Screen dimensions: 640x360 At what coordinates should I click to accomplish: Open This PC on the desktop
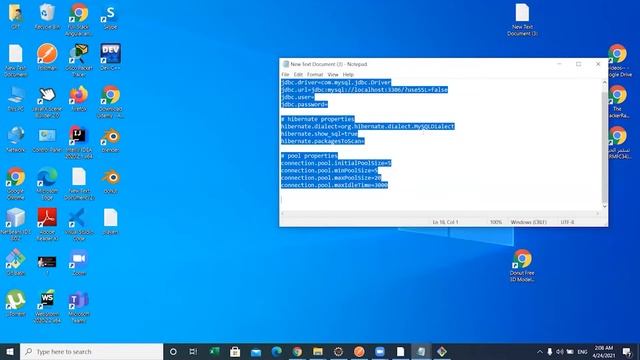16,98
